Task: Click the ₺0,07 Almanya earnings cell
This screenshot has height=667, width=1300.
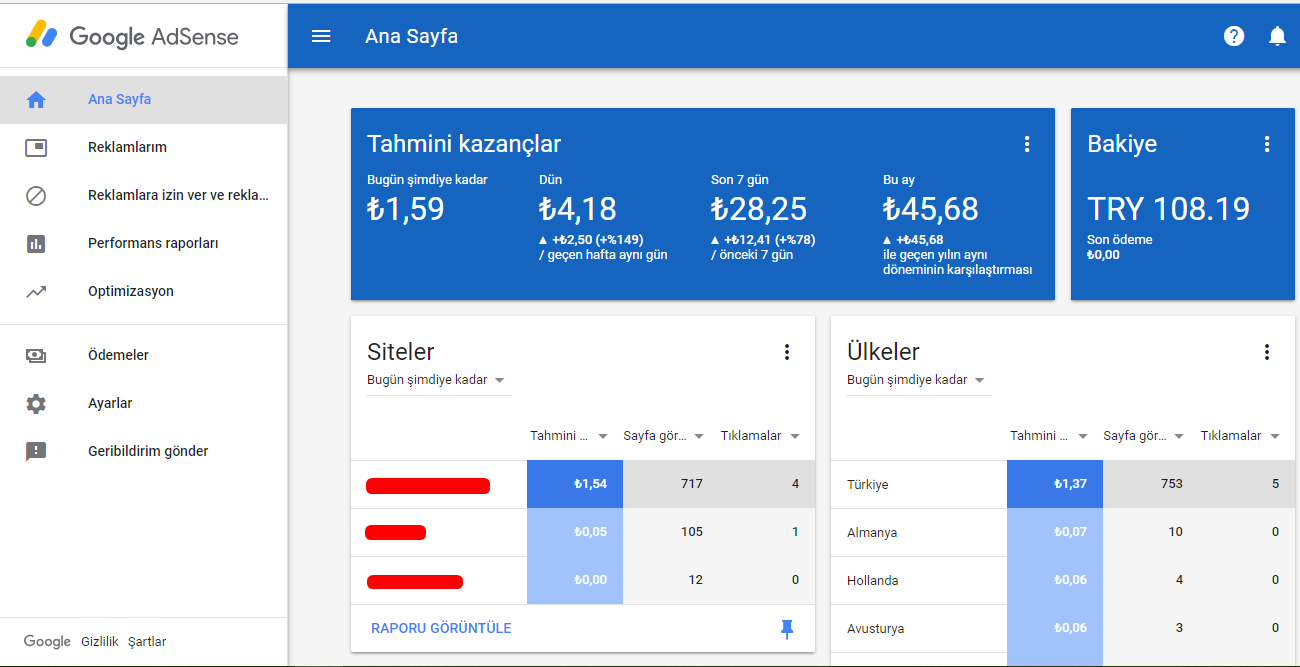Action: [x=1055, y=532]
